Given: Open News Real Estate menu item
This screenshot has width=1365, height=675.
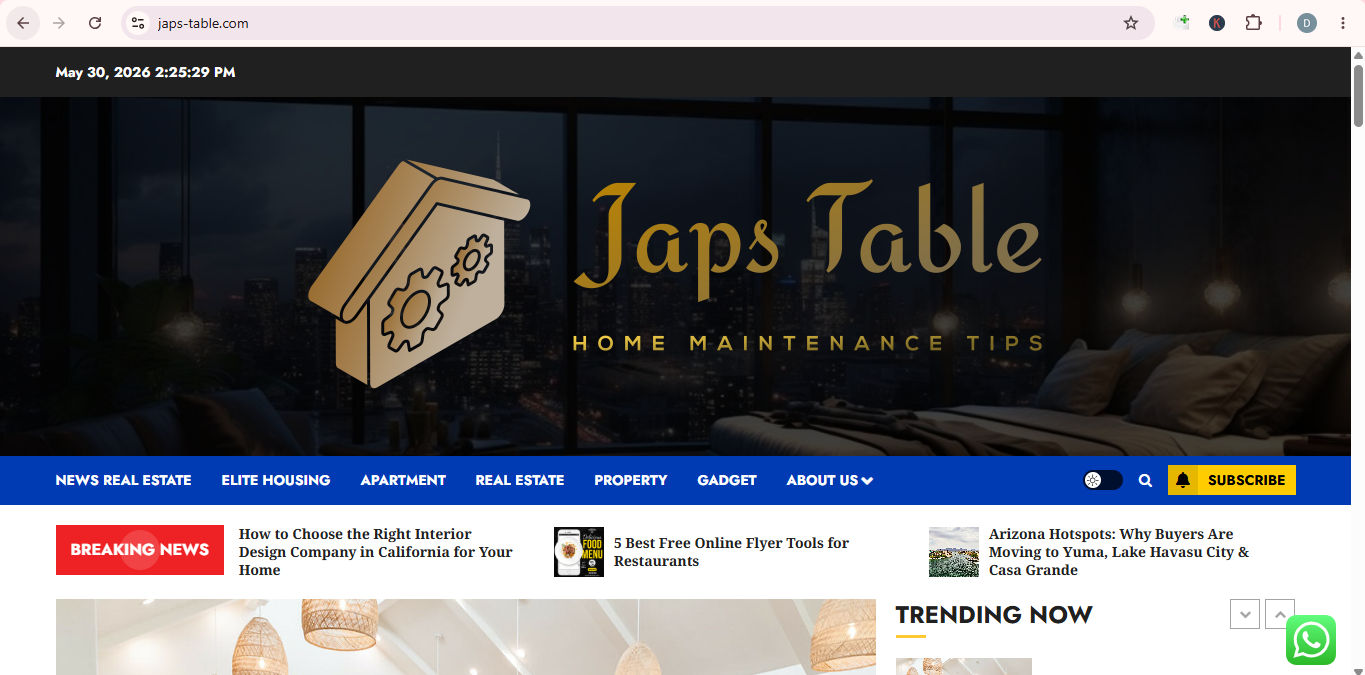Looking at the screenshot, I should pyautogui.click(x=123, y=480).
